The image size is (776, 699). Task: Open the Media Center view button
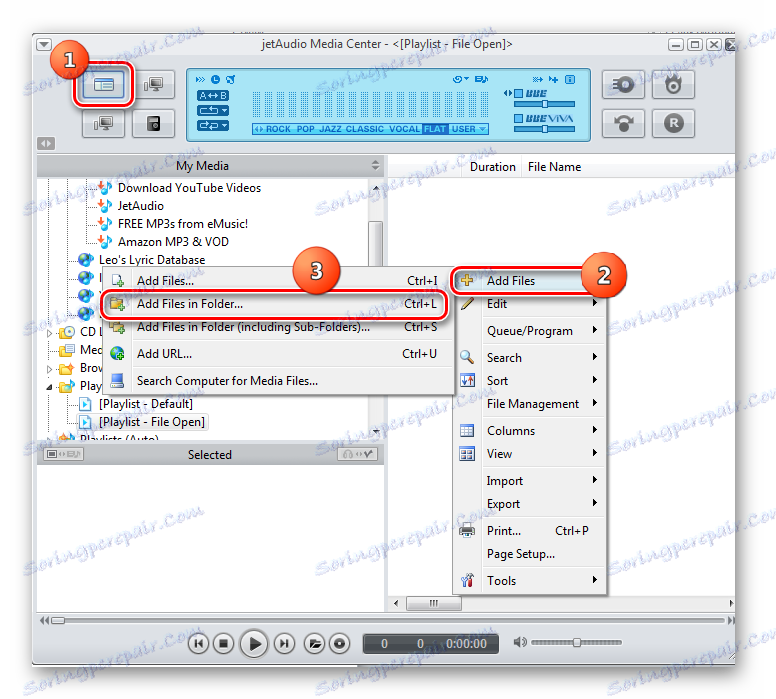(103, 85)
